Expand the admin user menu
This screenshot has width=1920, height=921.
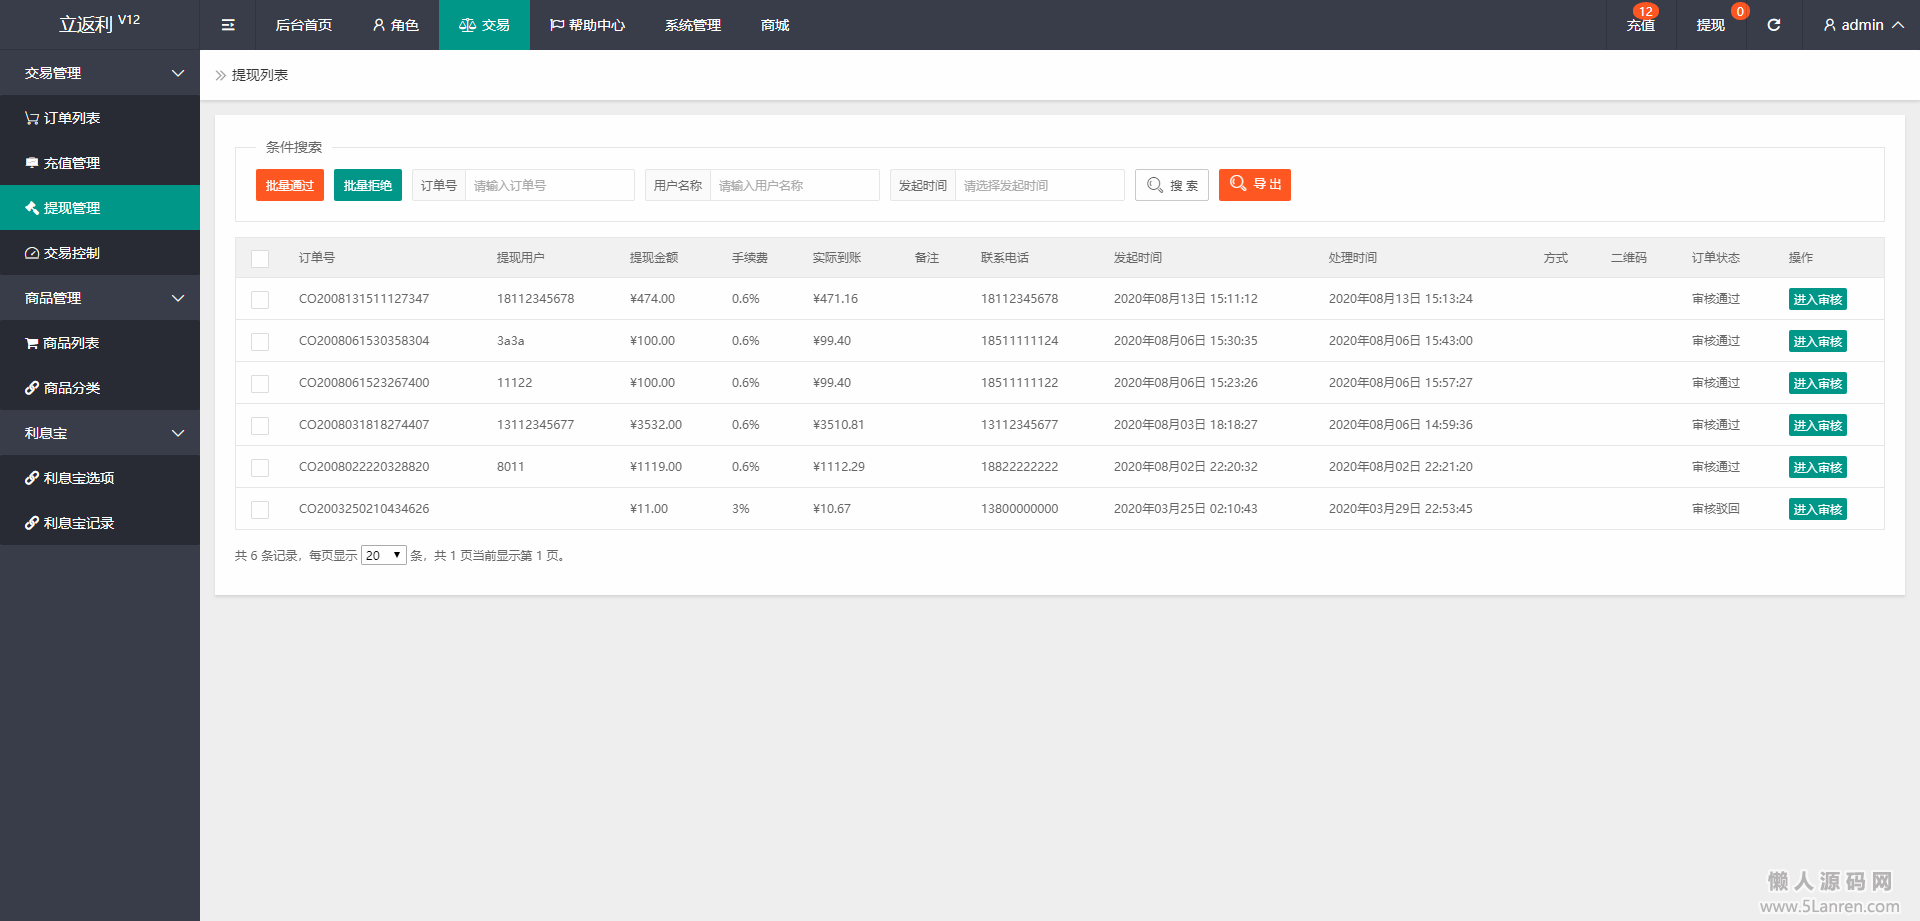(1862, 25)
